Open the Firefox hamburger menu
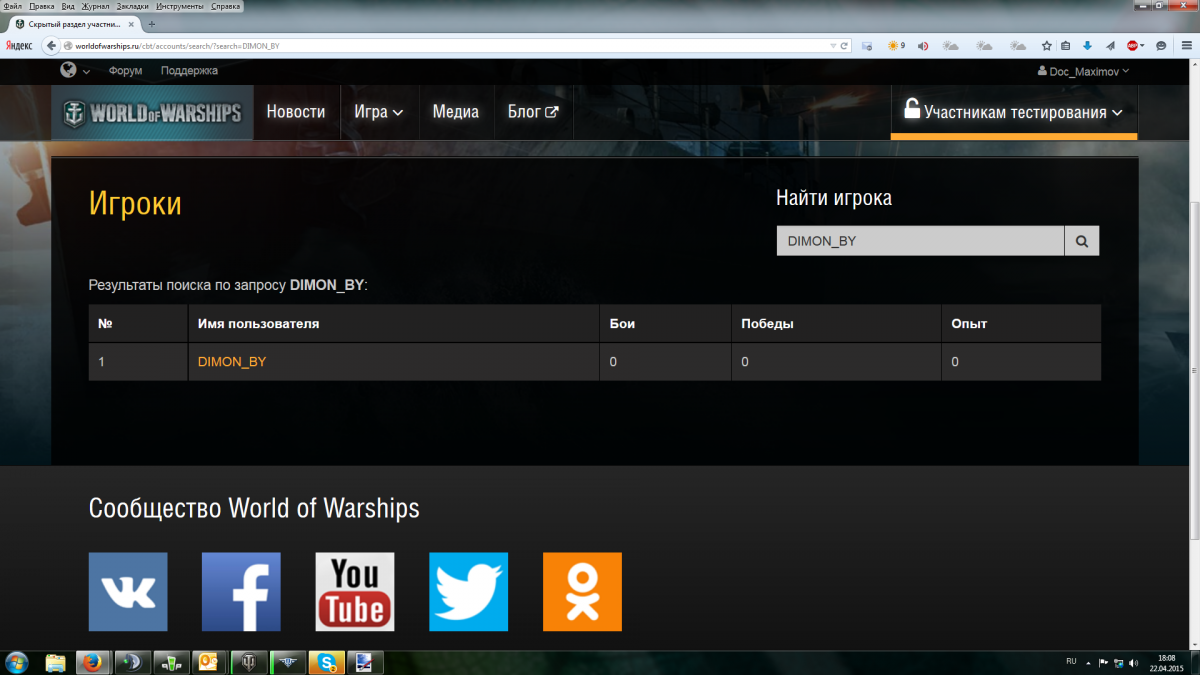This screenshot has width=1200, height=675. (1185, 46)
